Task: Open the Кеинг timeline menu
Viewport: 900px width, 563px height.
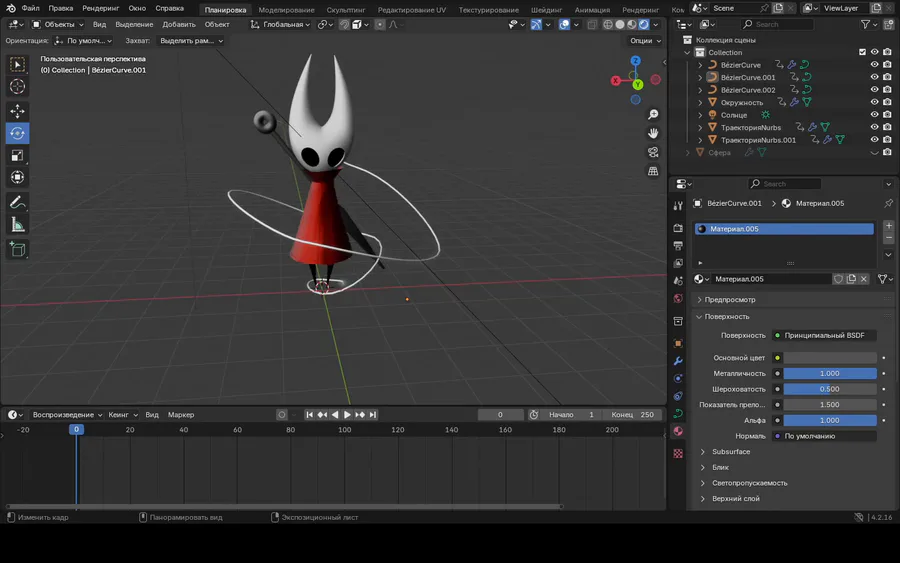Action: coord(123,415)
